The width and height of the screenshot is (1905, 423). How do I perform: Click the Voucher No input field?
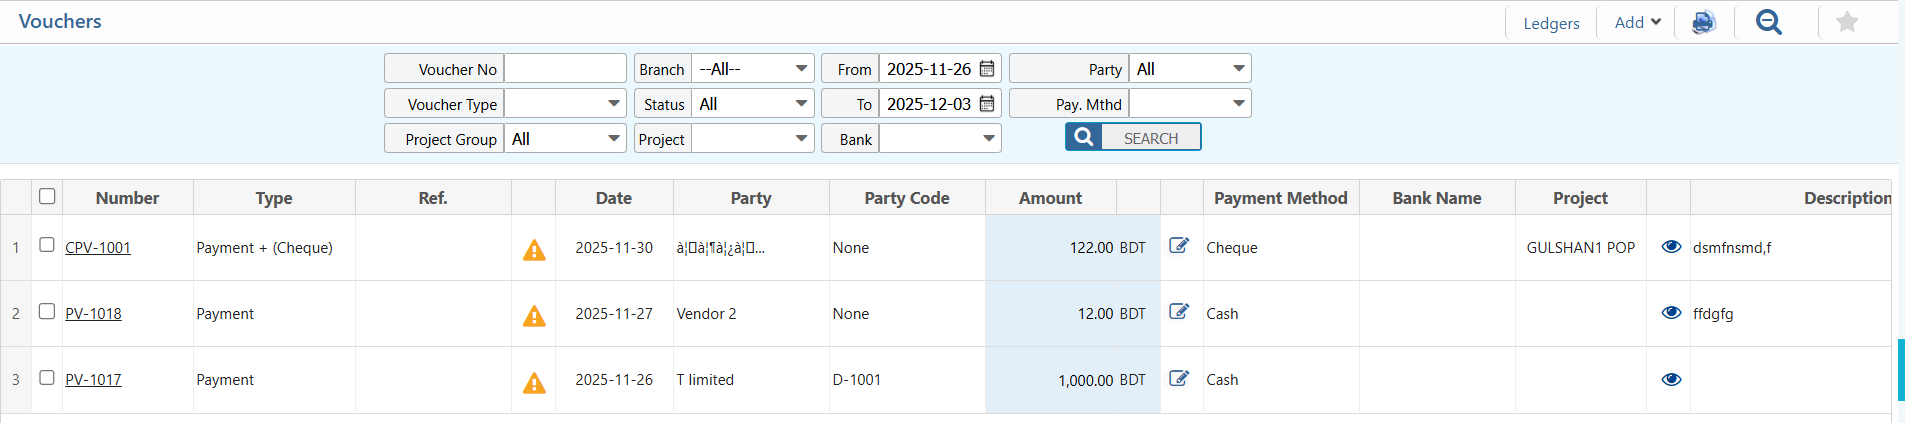point(565,69)
